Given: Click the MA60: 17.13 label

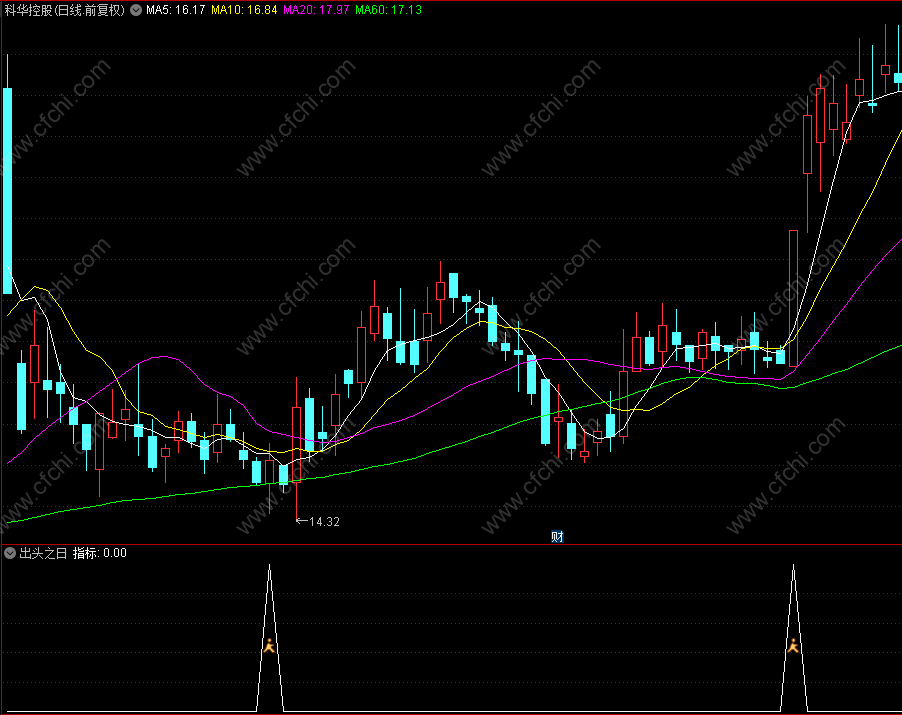Looking at the screenshot, I should (388, 10).
